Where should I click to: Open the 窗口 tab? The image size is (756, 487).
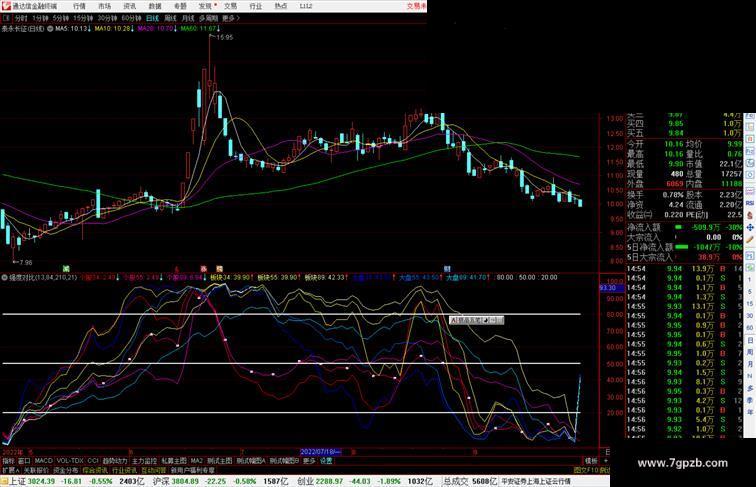(x=24, y=461)
